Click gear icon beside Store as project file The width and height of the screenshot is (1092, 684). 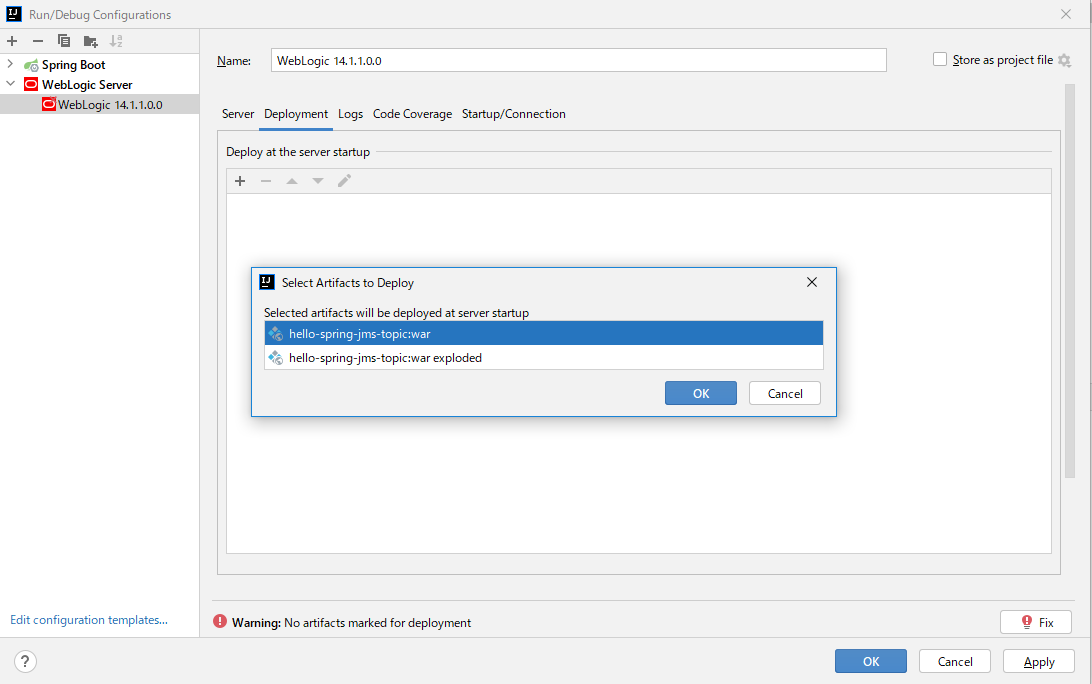tap(1064, 61)
